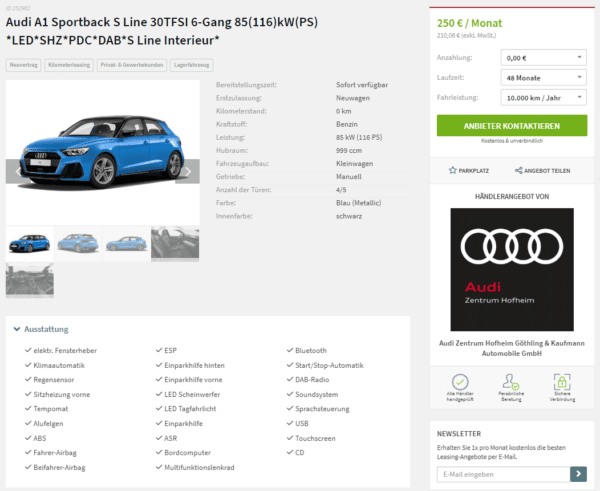Open the Audi Zentrum Hofheim logo
The height and width of the screenshot is (491, 600).
(512, 269)
